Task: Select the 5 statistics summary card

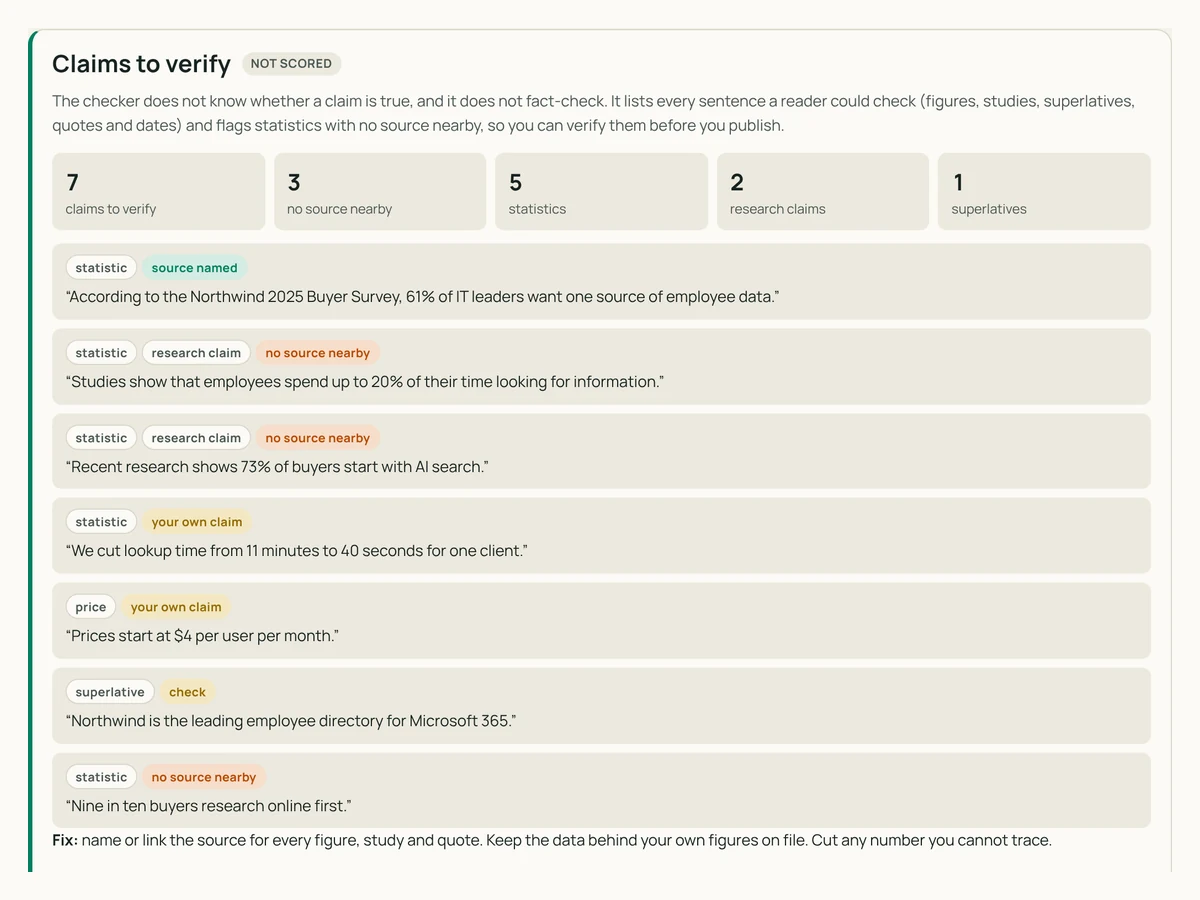Action: 601,192
